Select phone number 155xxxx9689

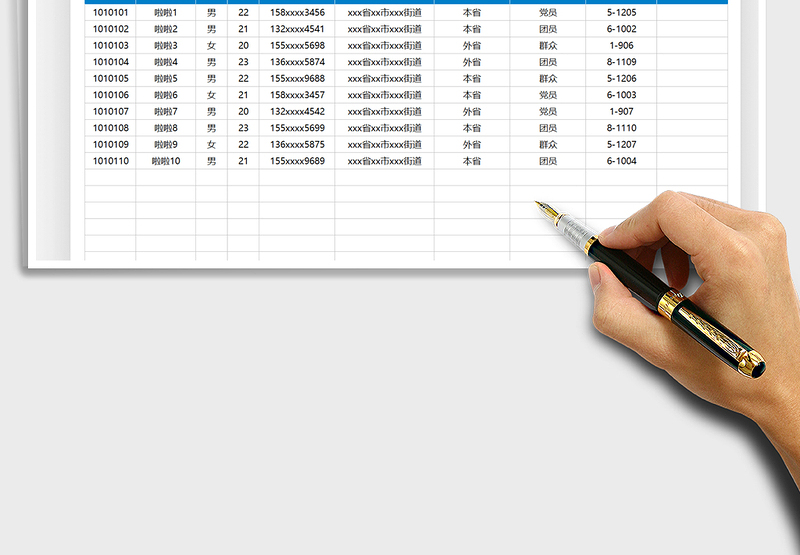297,161
